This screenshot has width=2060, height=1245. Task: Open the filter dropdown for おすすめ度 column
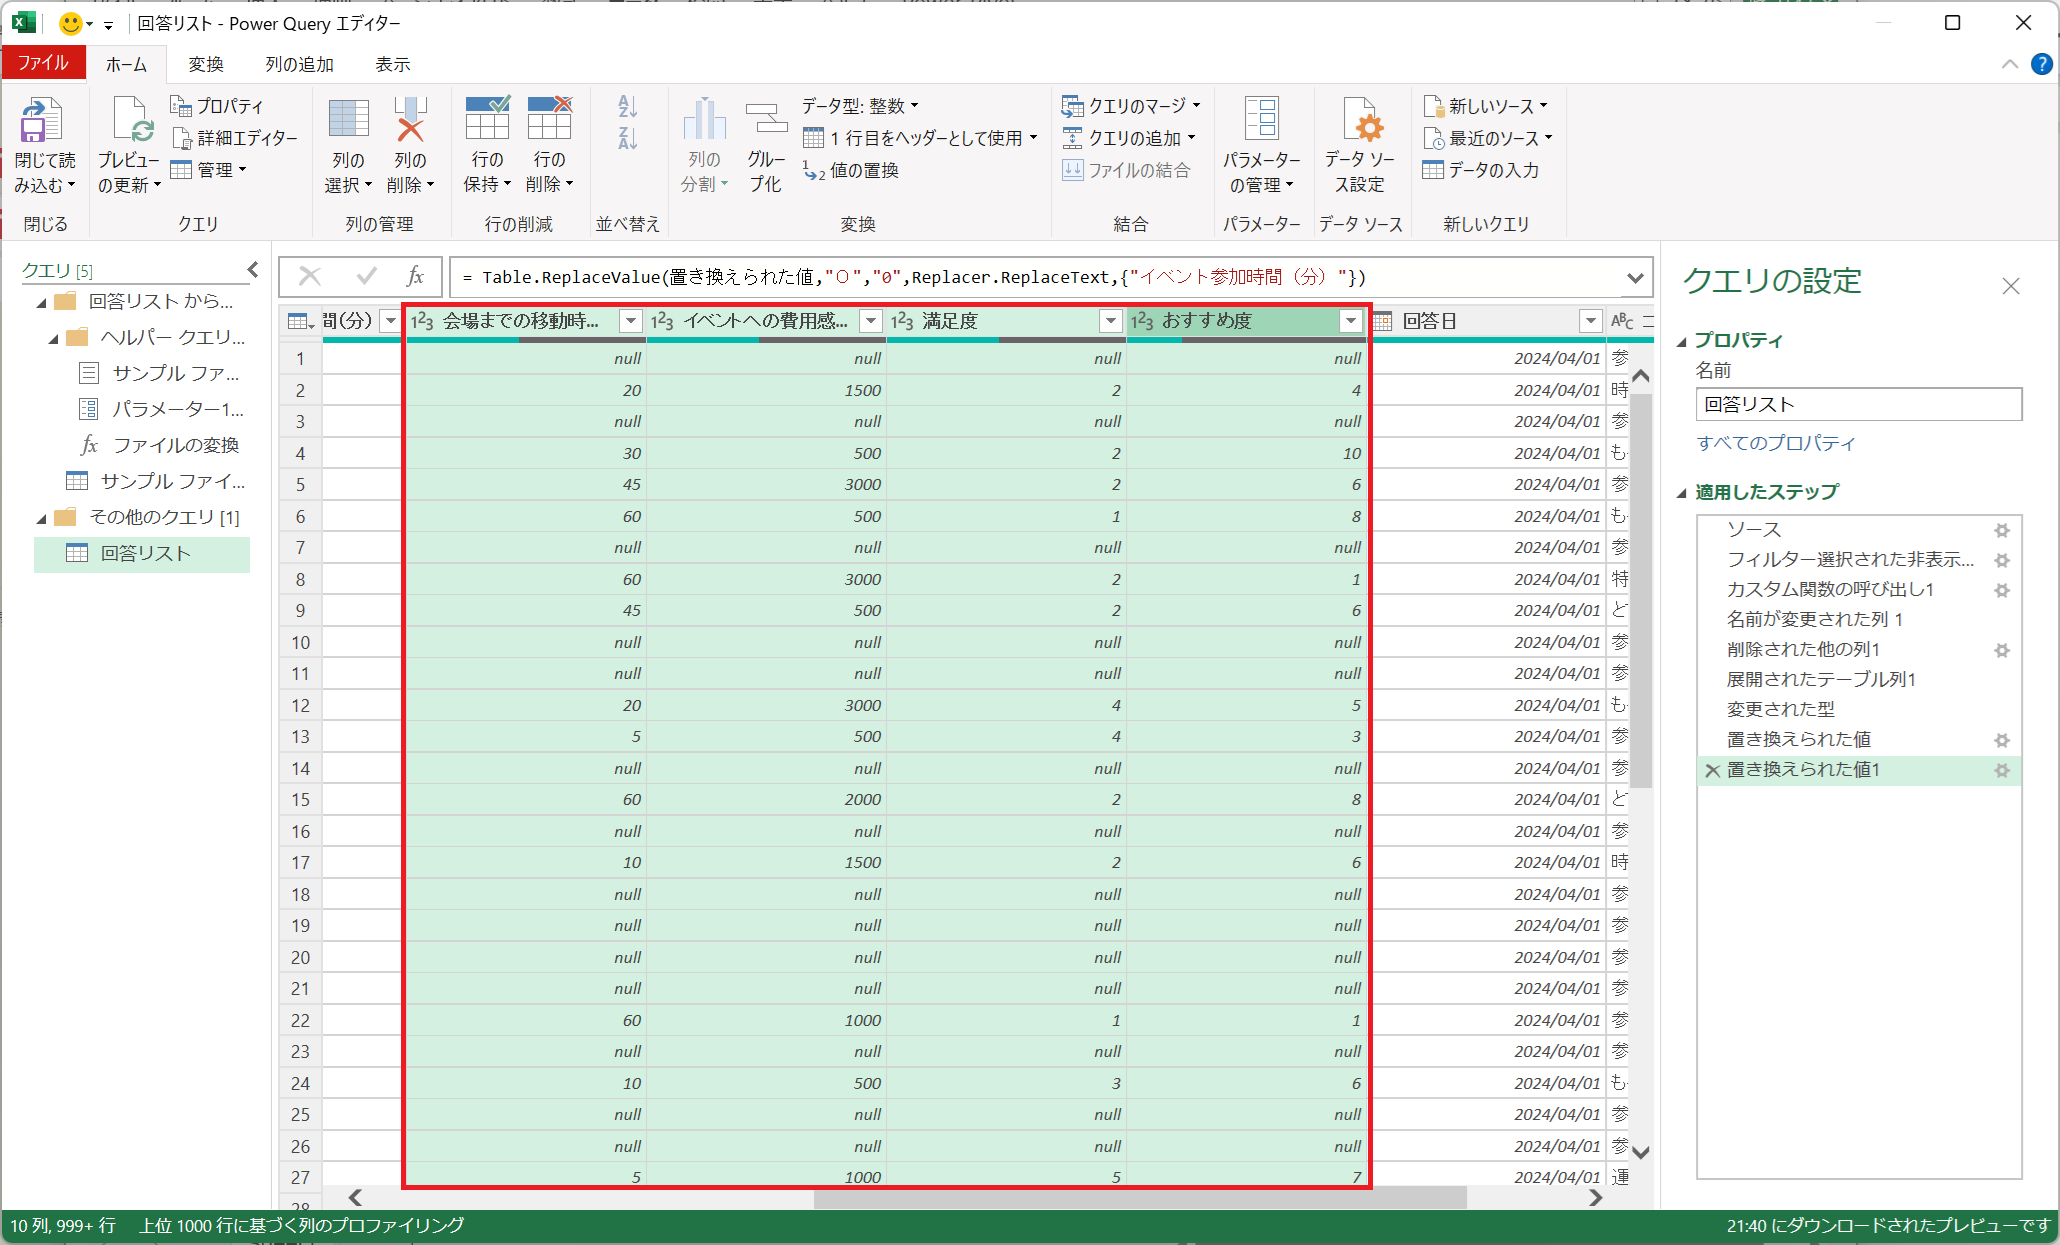click(x=1350, y=321)
